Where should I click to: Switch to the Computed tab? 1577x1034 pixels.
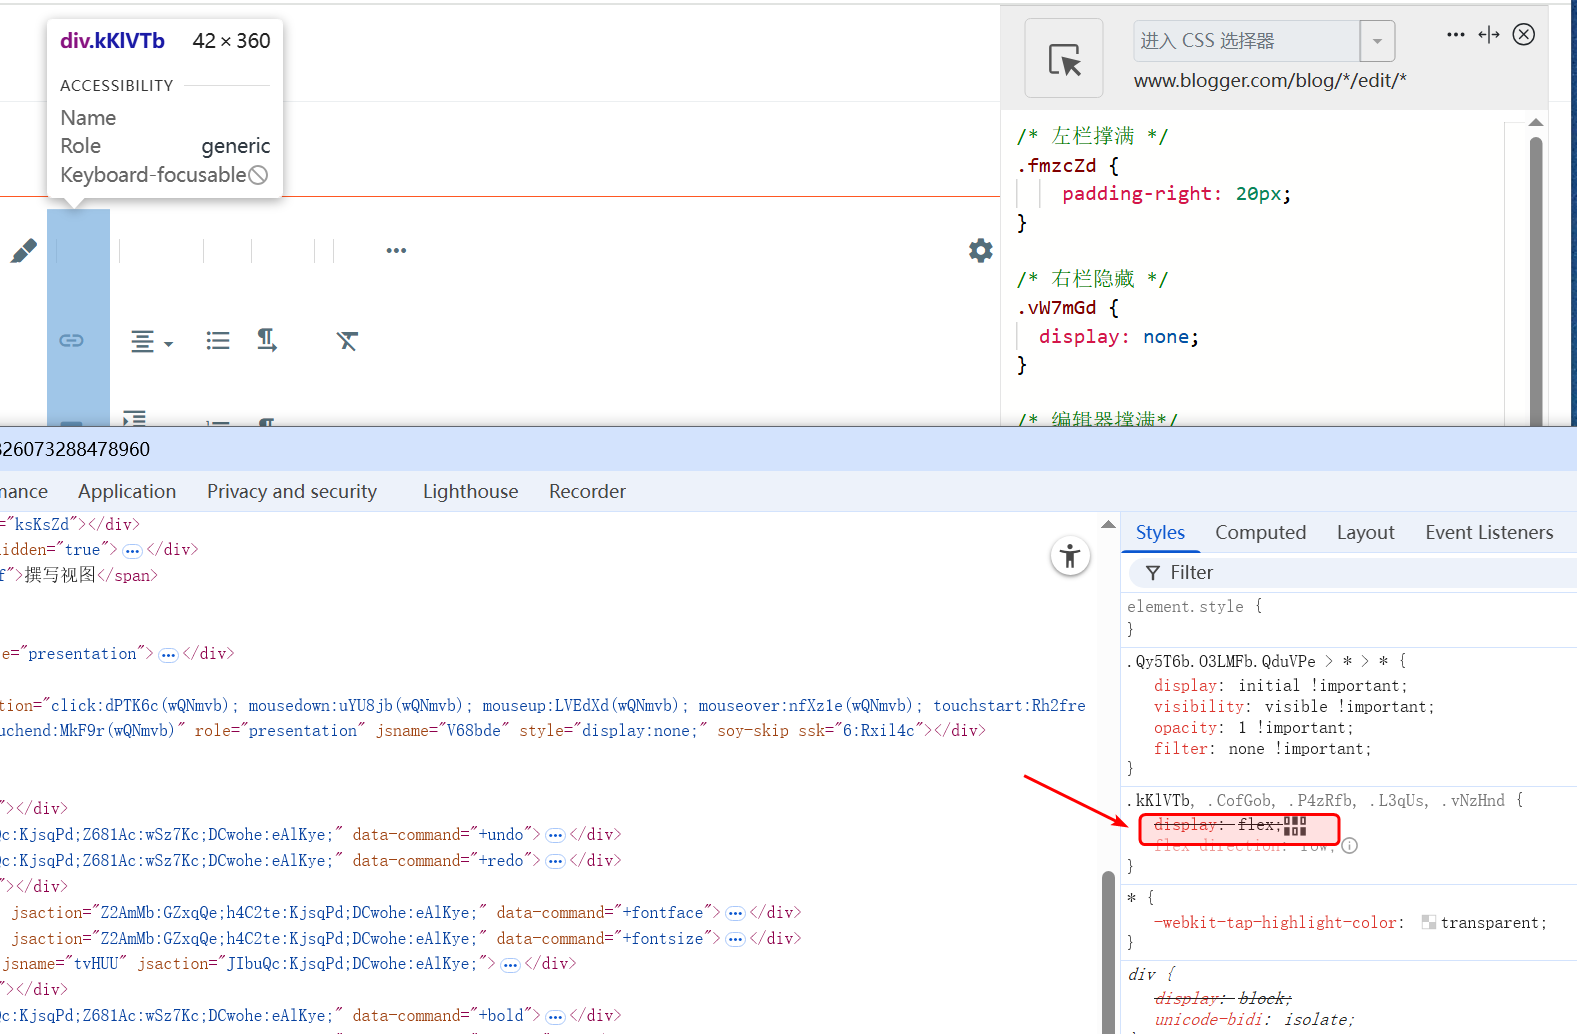point(1260,533)
